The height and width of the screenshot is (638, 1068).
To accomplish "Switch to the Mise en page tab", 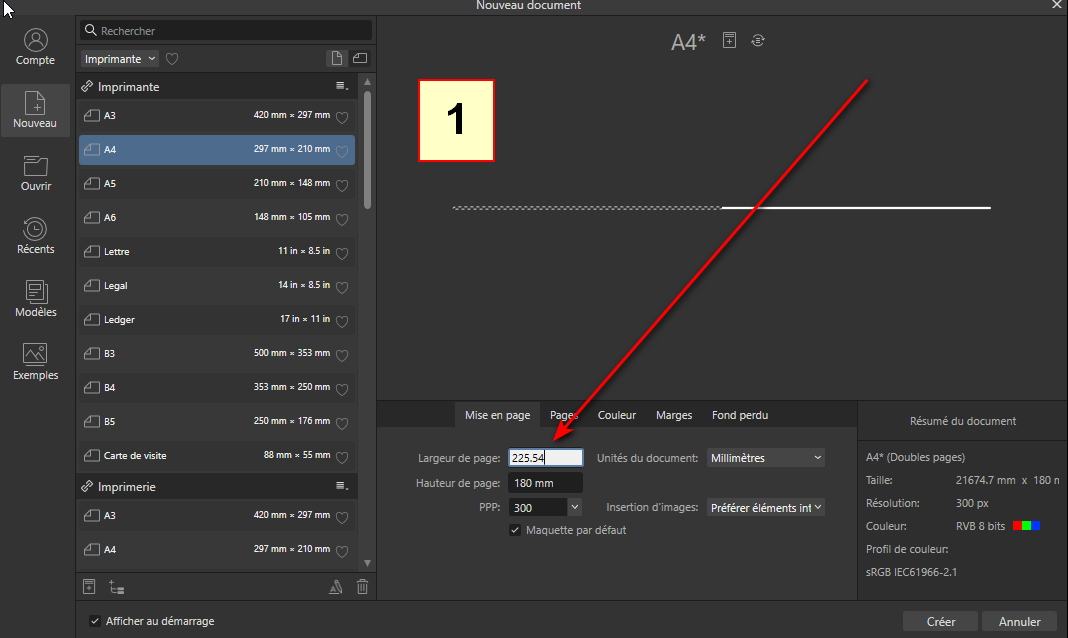I will (x=497, y=415).
